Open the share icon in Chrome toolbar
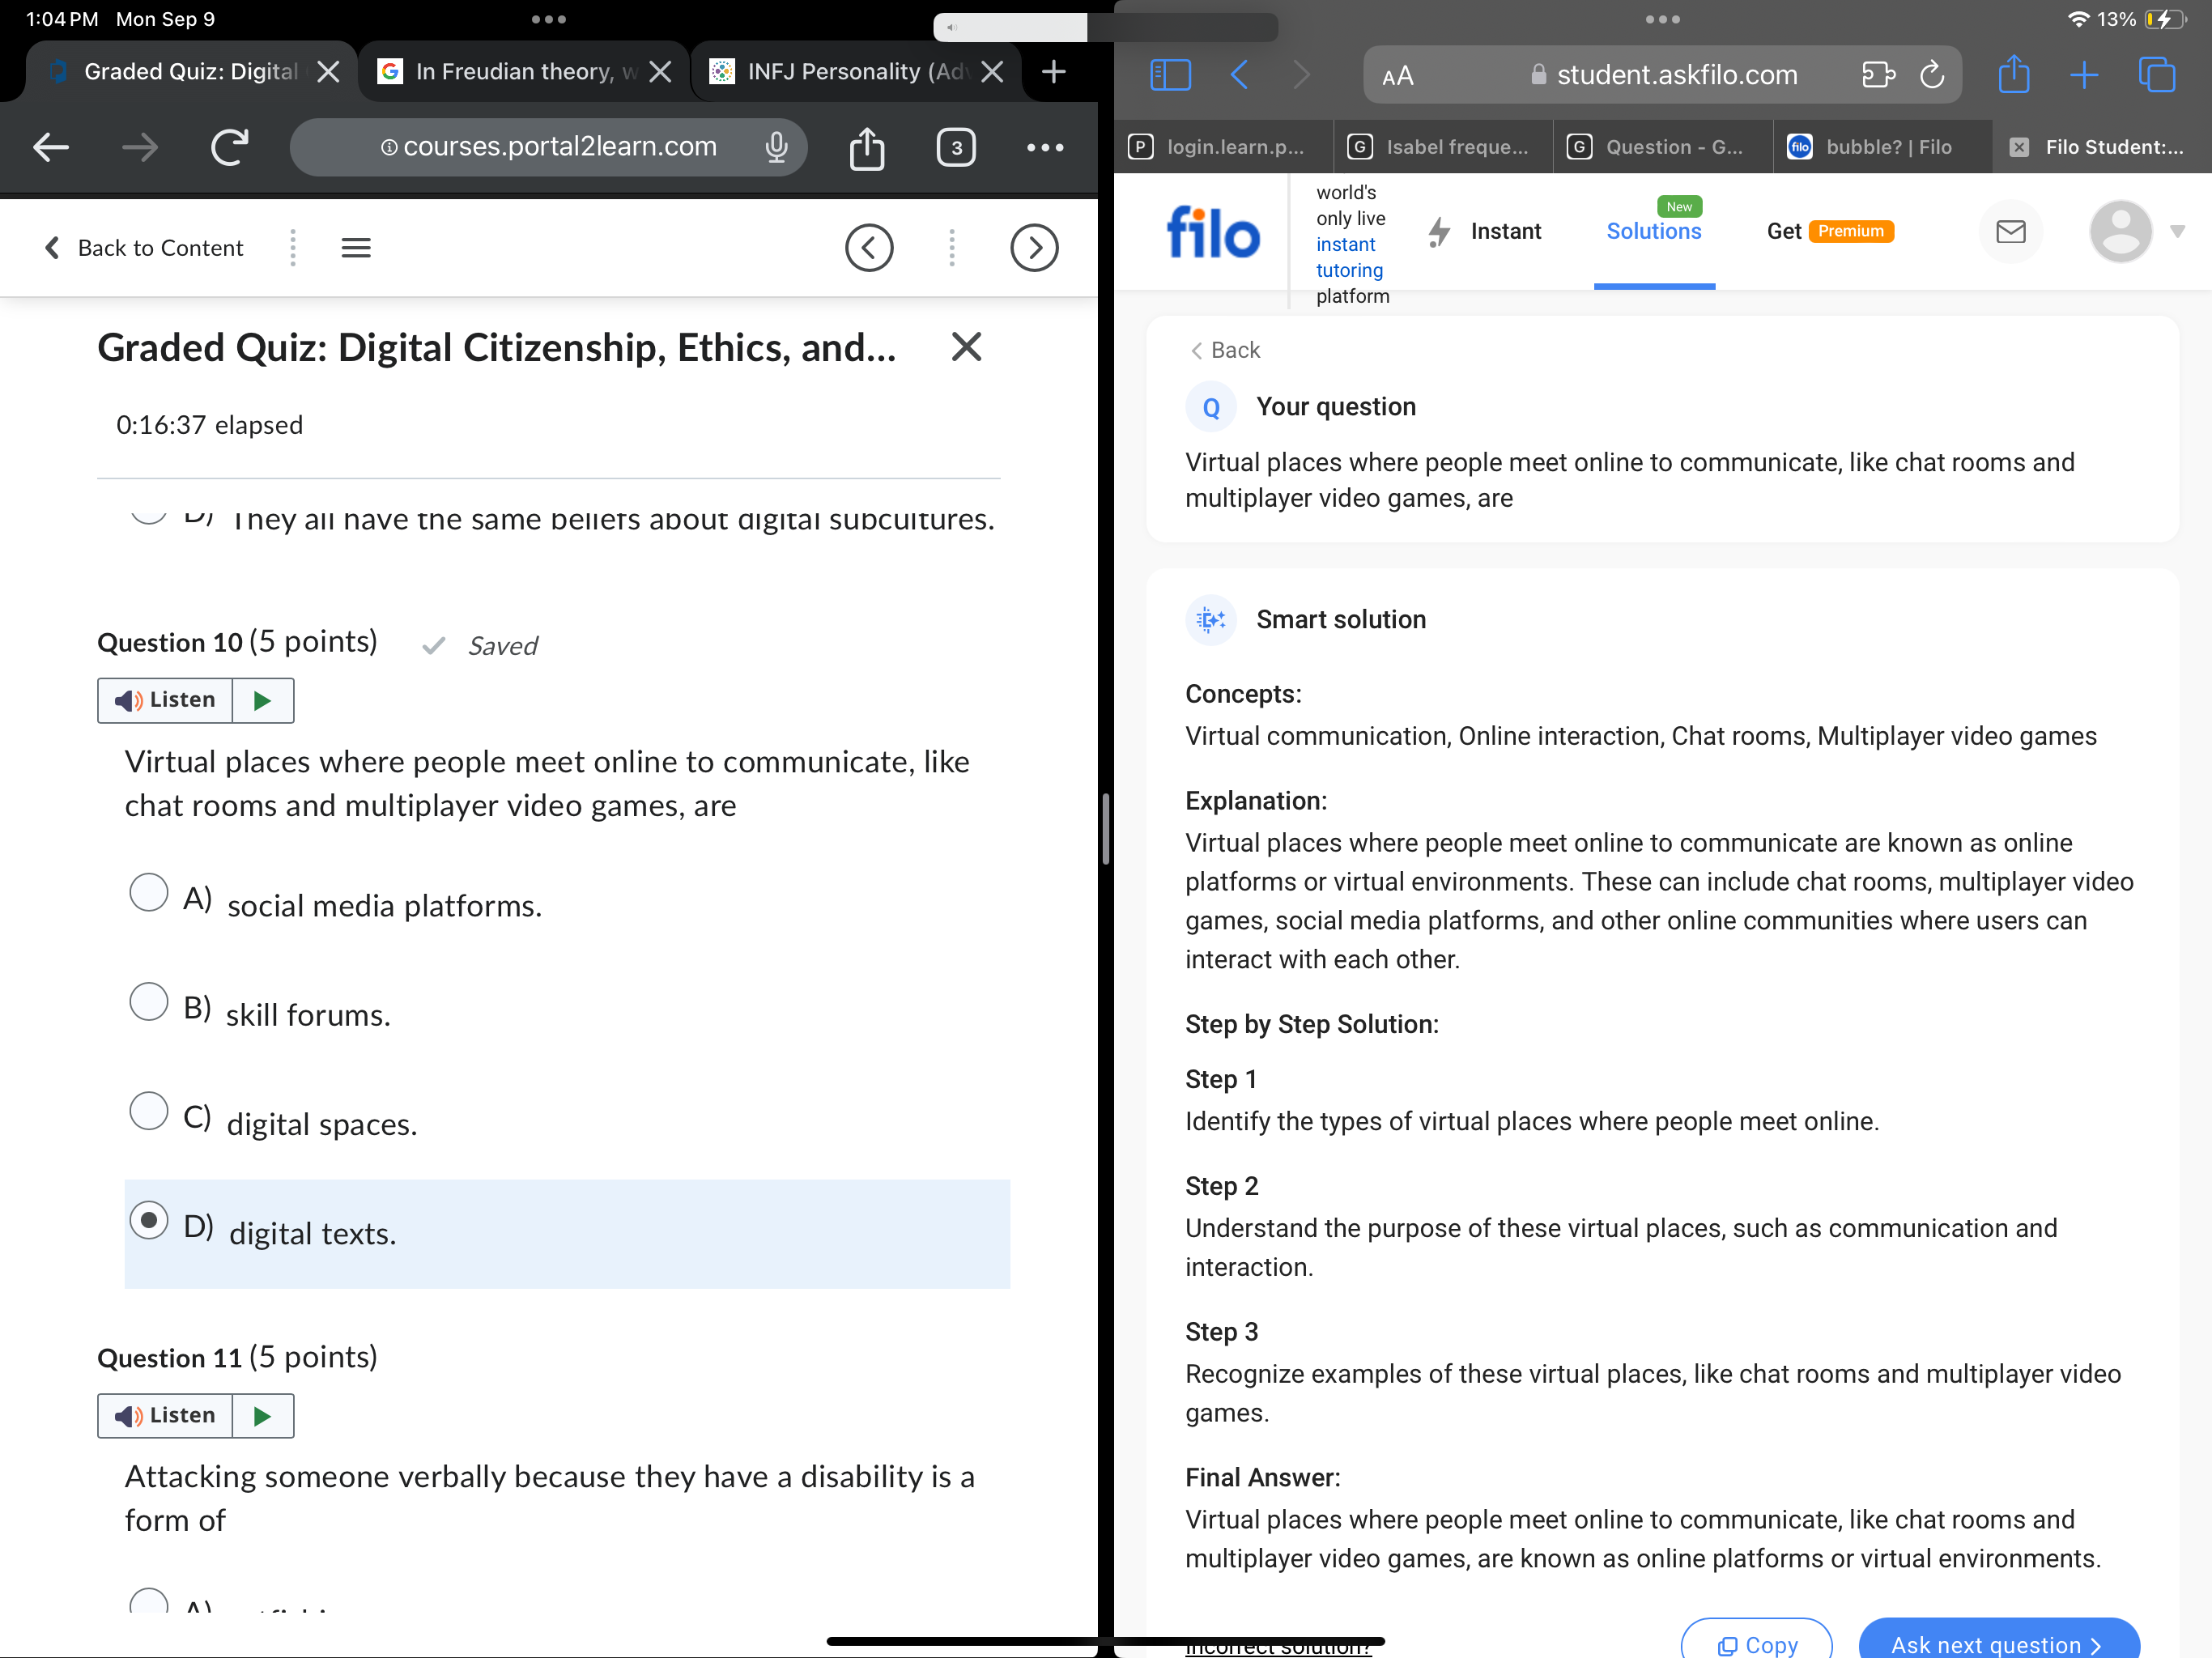The height and width of the screenshot is (1658, 2212). coord(867,148)
